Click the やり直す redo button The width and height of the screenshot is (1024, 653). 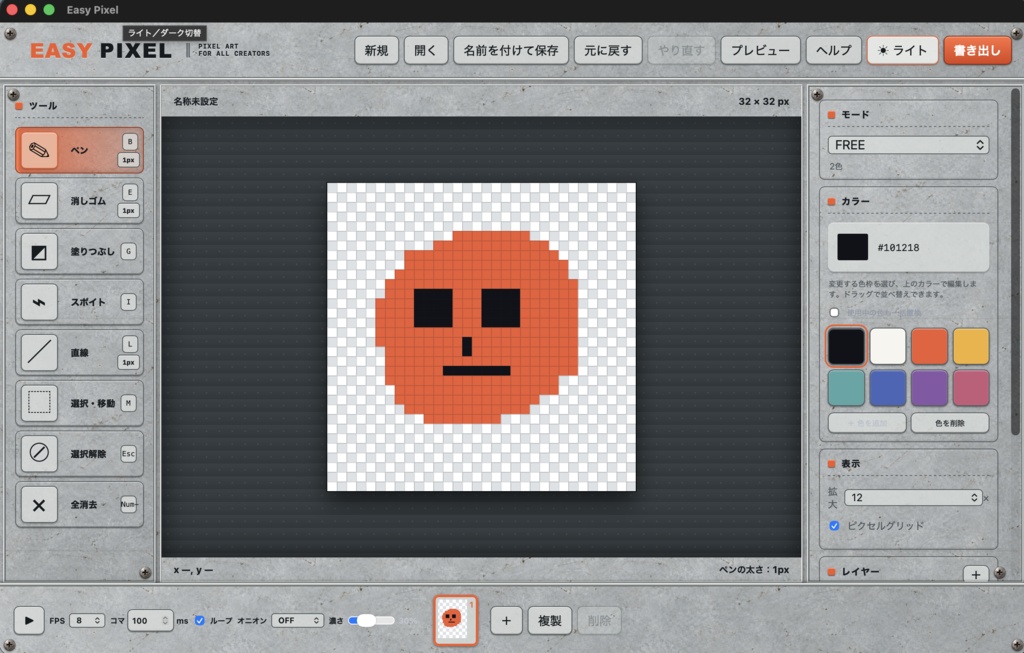coord(681,50)
